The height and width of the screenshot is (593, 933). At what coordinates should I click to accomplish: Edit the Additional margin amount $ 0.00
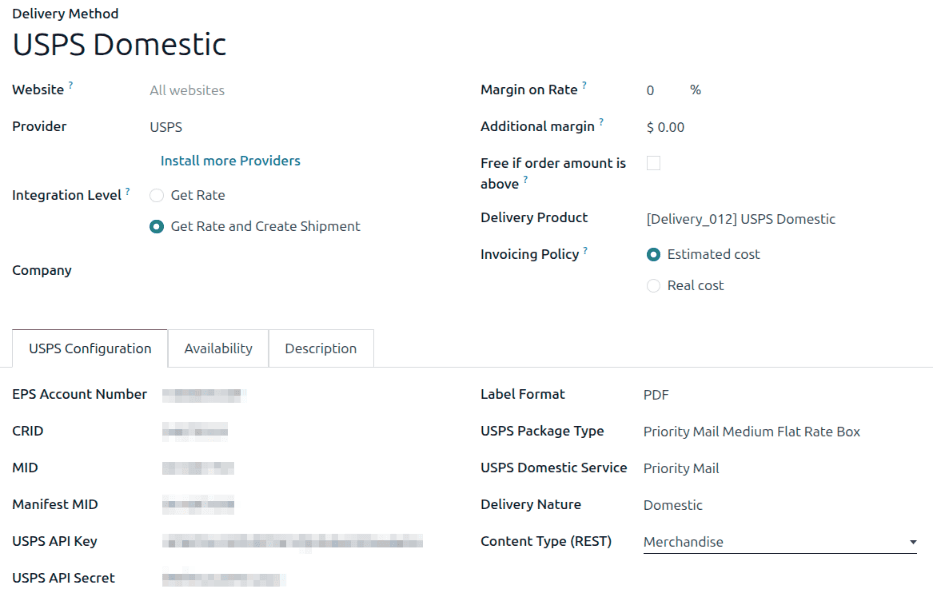[665, 127]
